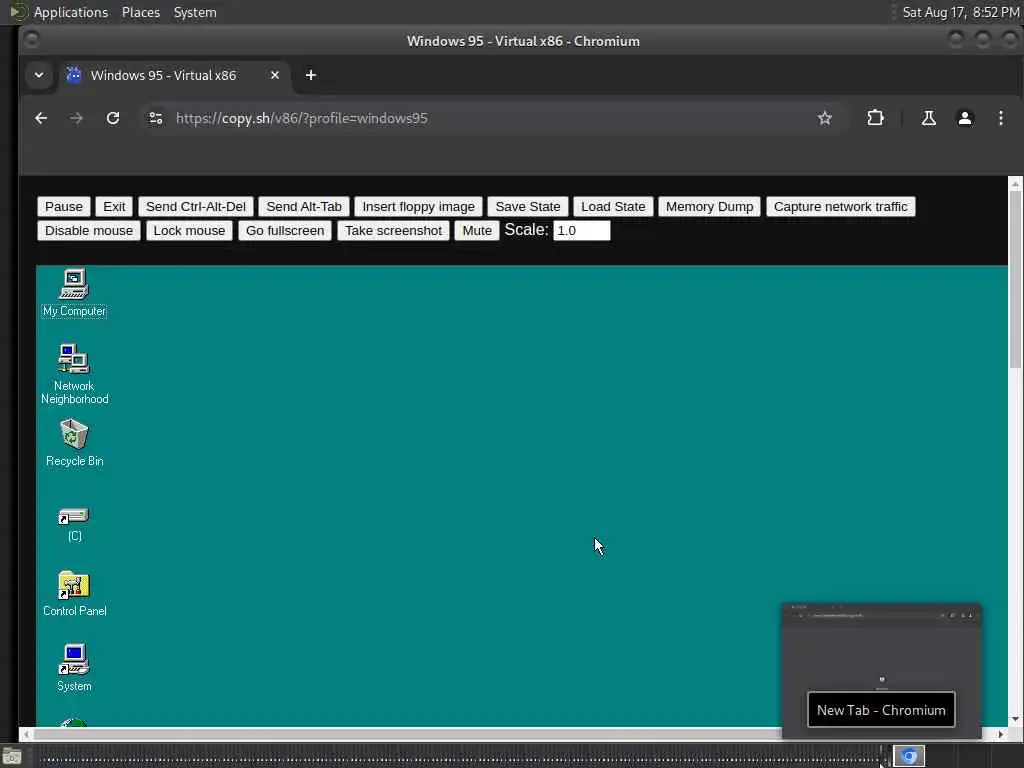Open the Chromium three-dot menu

click(x=1000, y=118)
